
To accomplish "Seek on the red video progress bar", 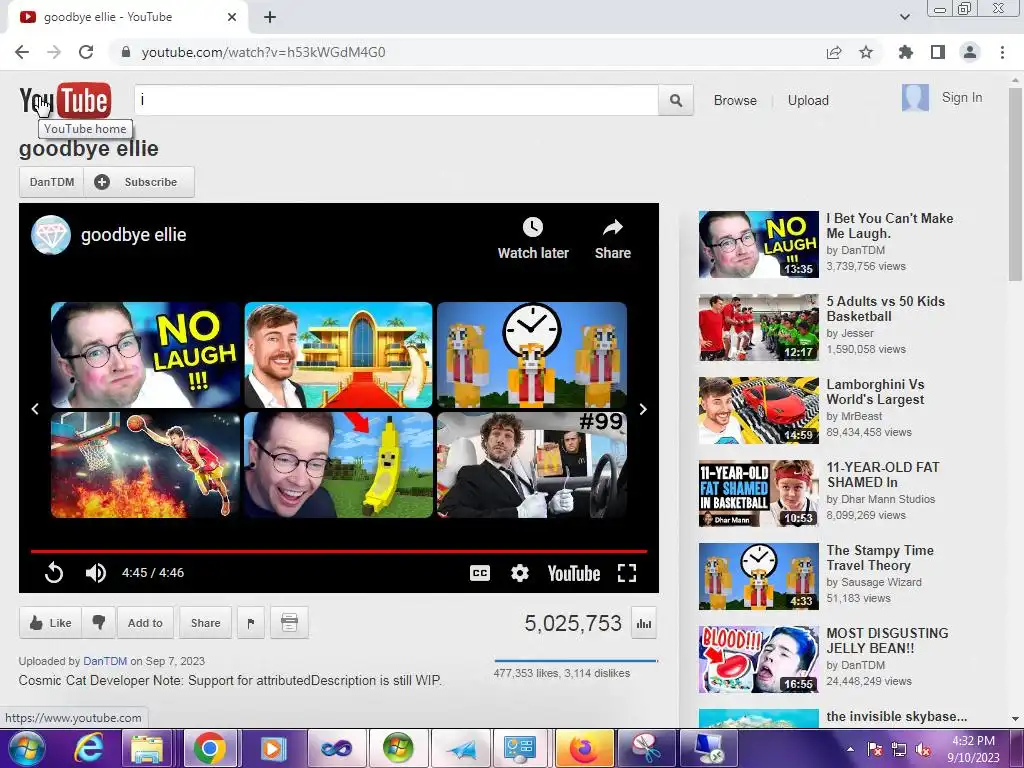I will coord(339,552).
